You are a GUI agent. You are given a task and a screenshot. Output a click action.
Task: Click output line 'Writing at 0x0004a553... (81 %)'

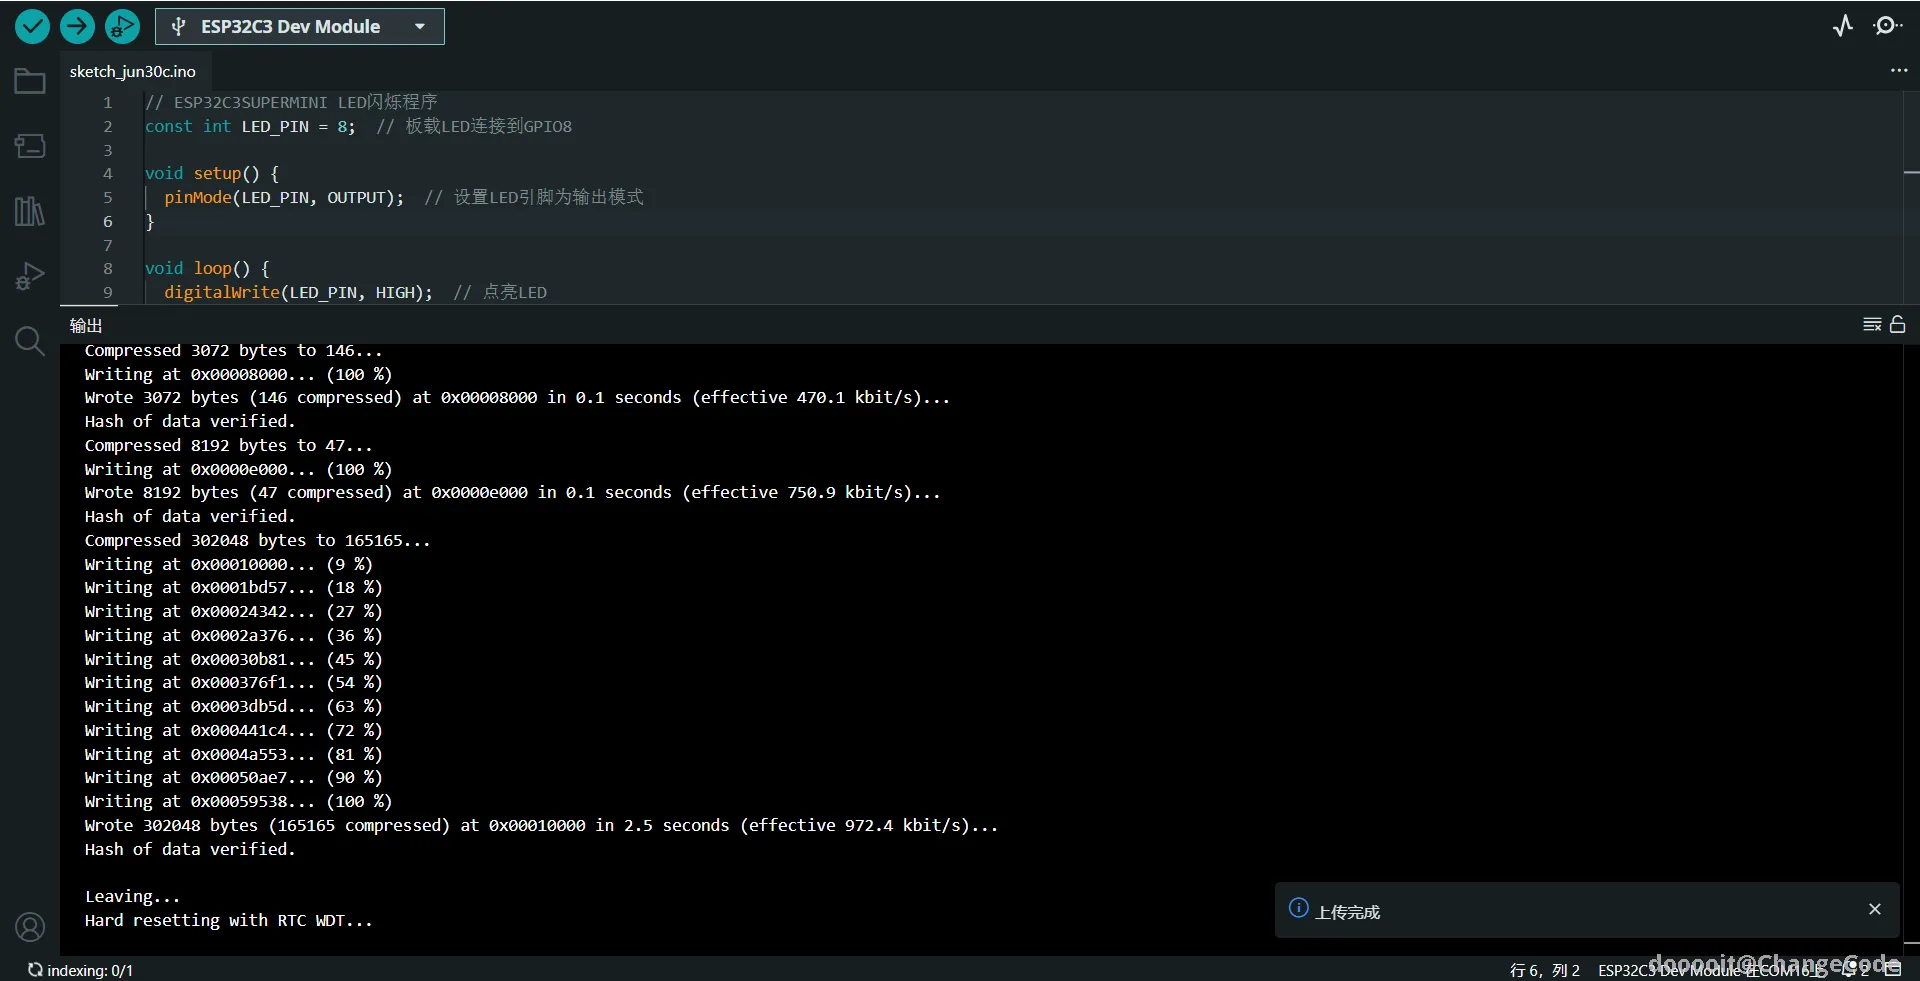point(233,755)
